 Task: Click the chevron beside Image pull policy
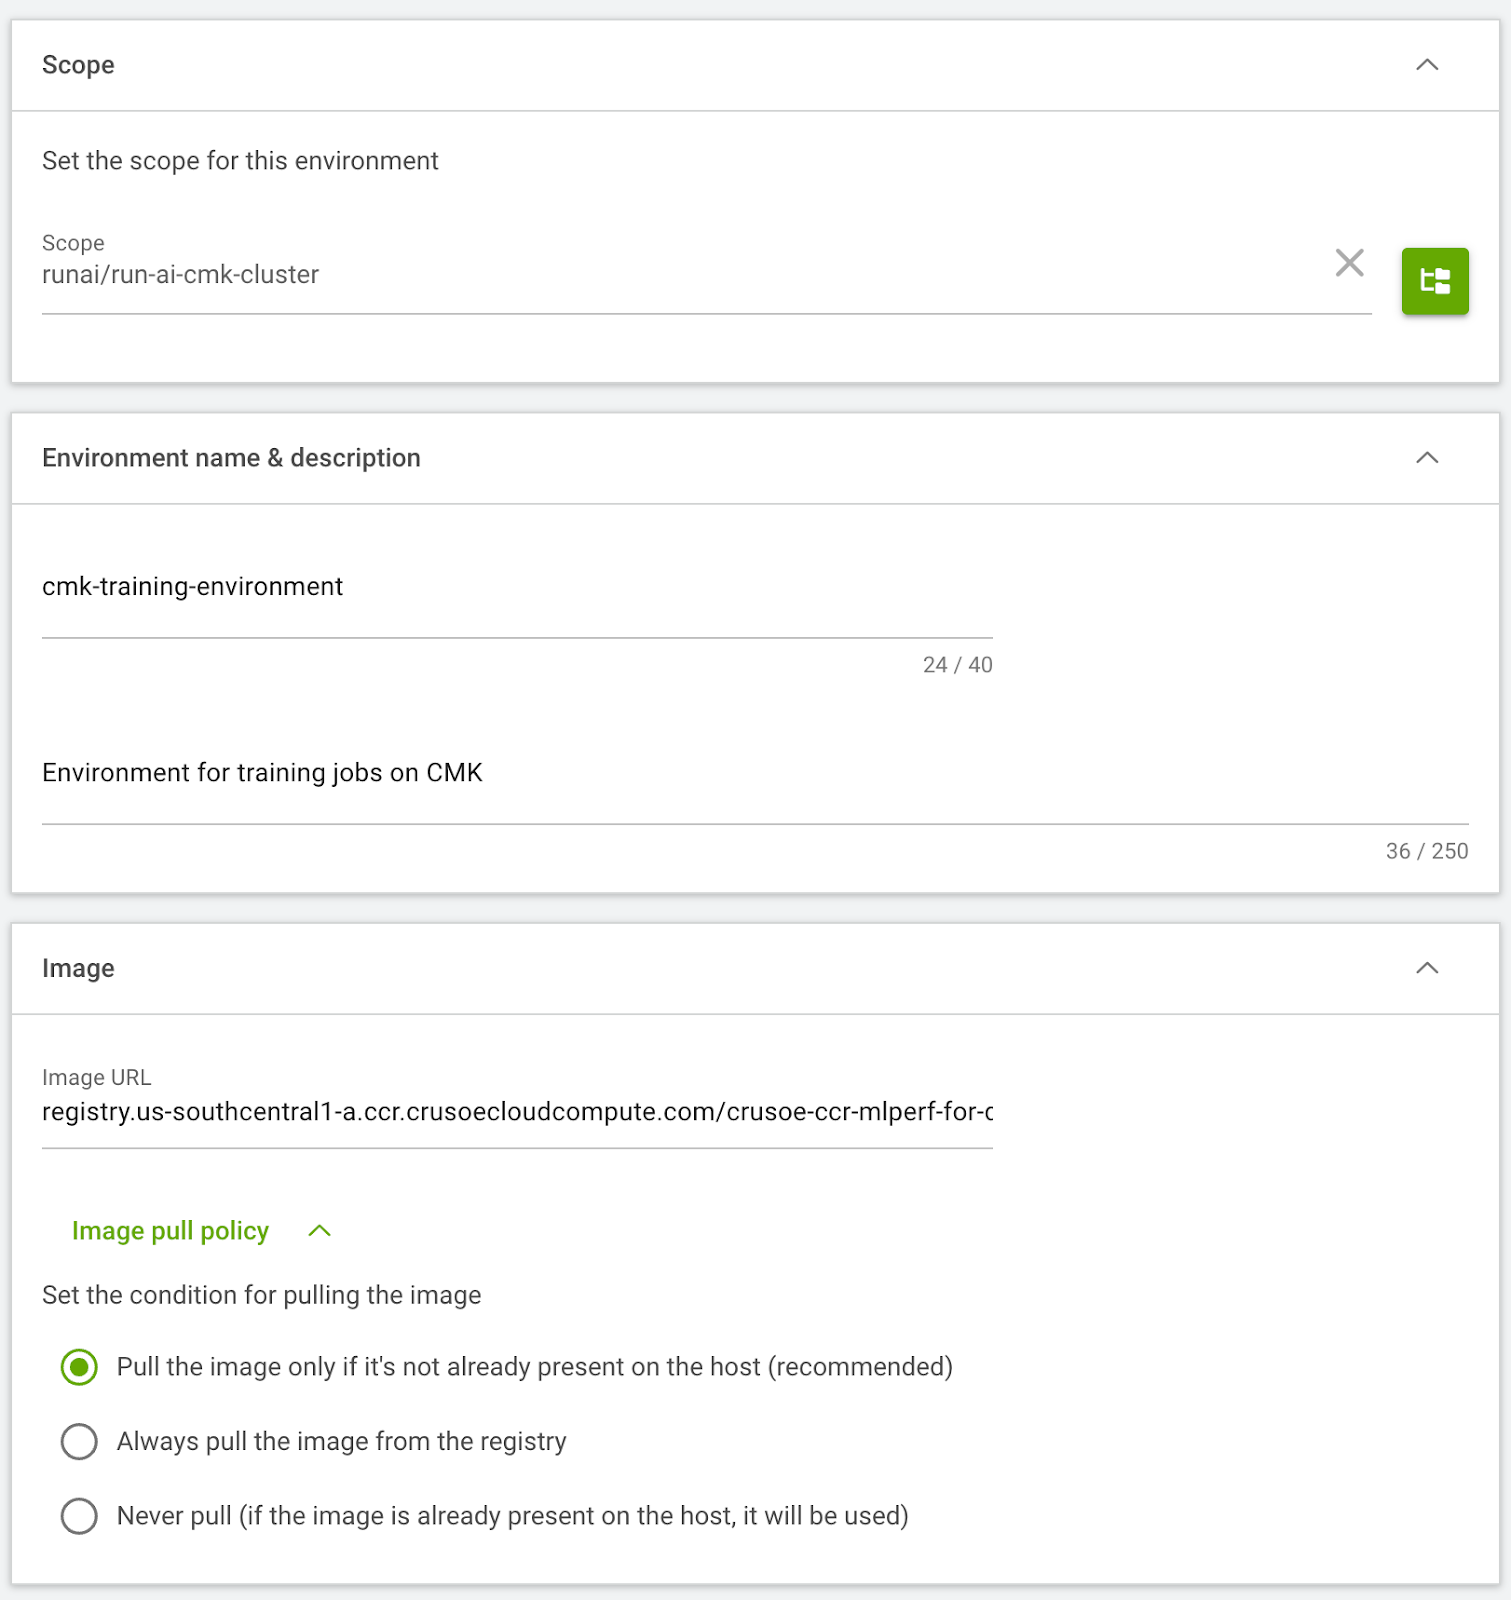coord(319,1231)
